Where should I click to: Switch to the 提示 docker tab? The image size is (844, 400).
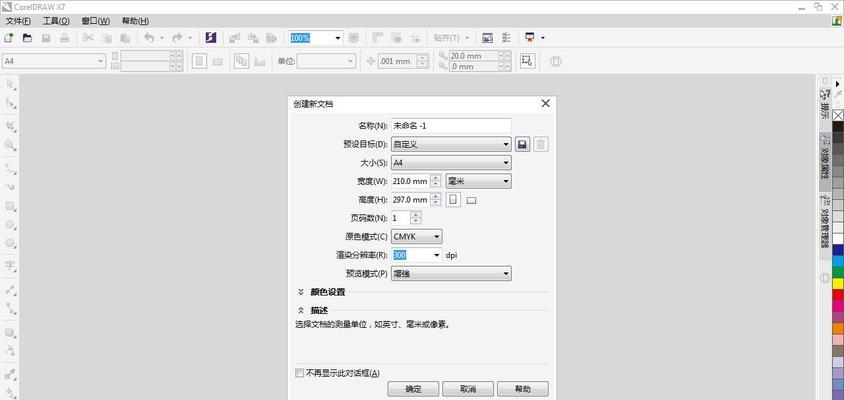(825, 103)
